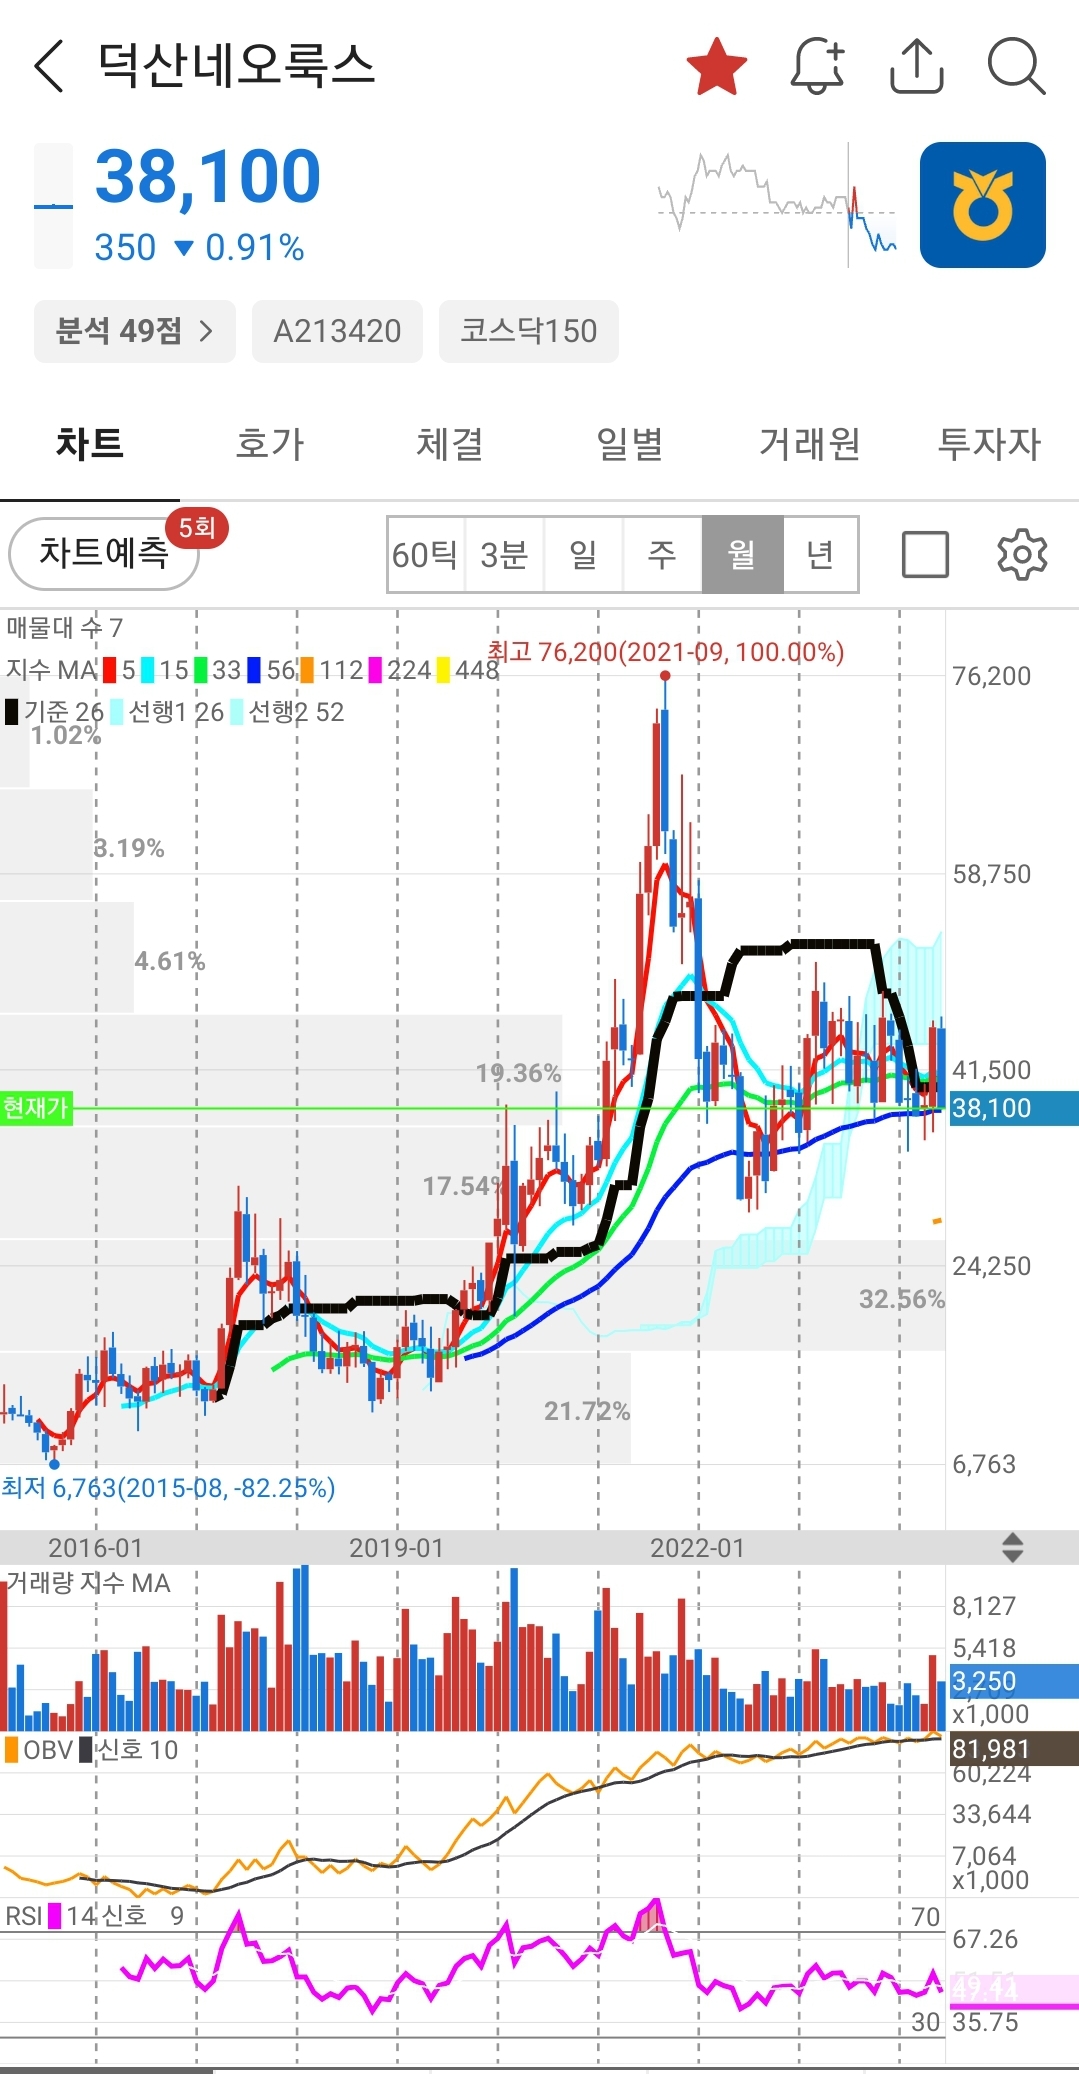Tap the 코스닥150 index chip
Viewport: 1079px width, 2074px height.
point(528,331)
